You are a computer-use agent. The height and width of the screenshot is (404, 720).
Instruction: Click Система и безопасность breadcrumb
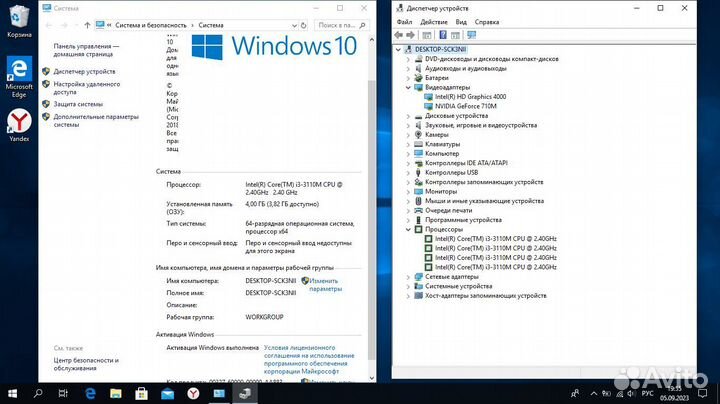pyautogui.click(x=151, y=25)
